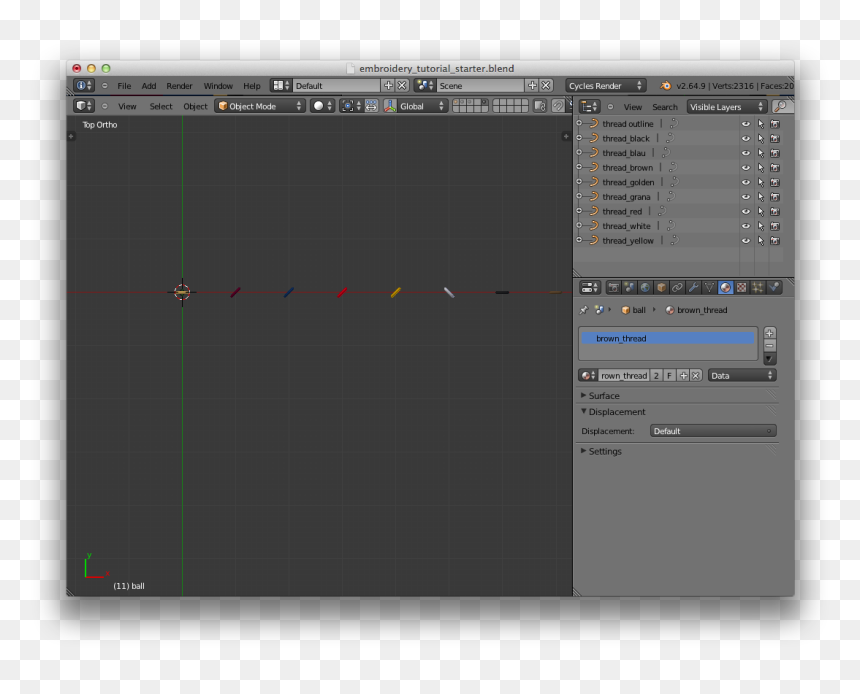
Task: Hide thread_black with eye icon
Action: click(x=746, y=139)
